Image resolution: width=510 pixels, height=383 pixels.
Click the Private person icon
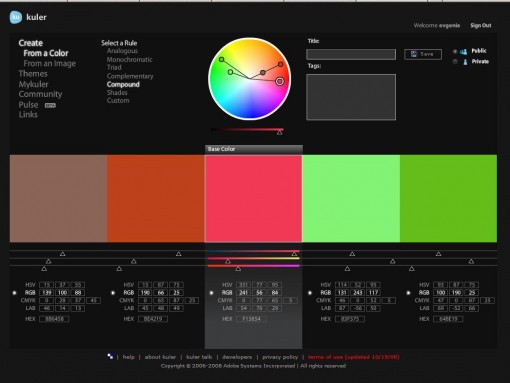465,62
